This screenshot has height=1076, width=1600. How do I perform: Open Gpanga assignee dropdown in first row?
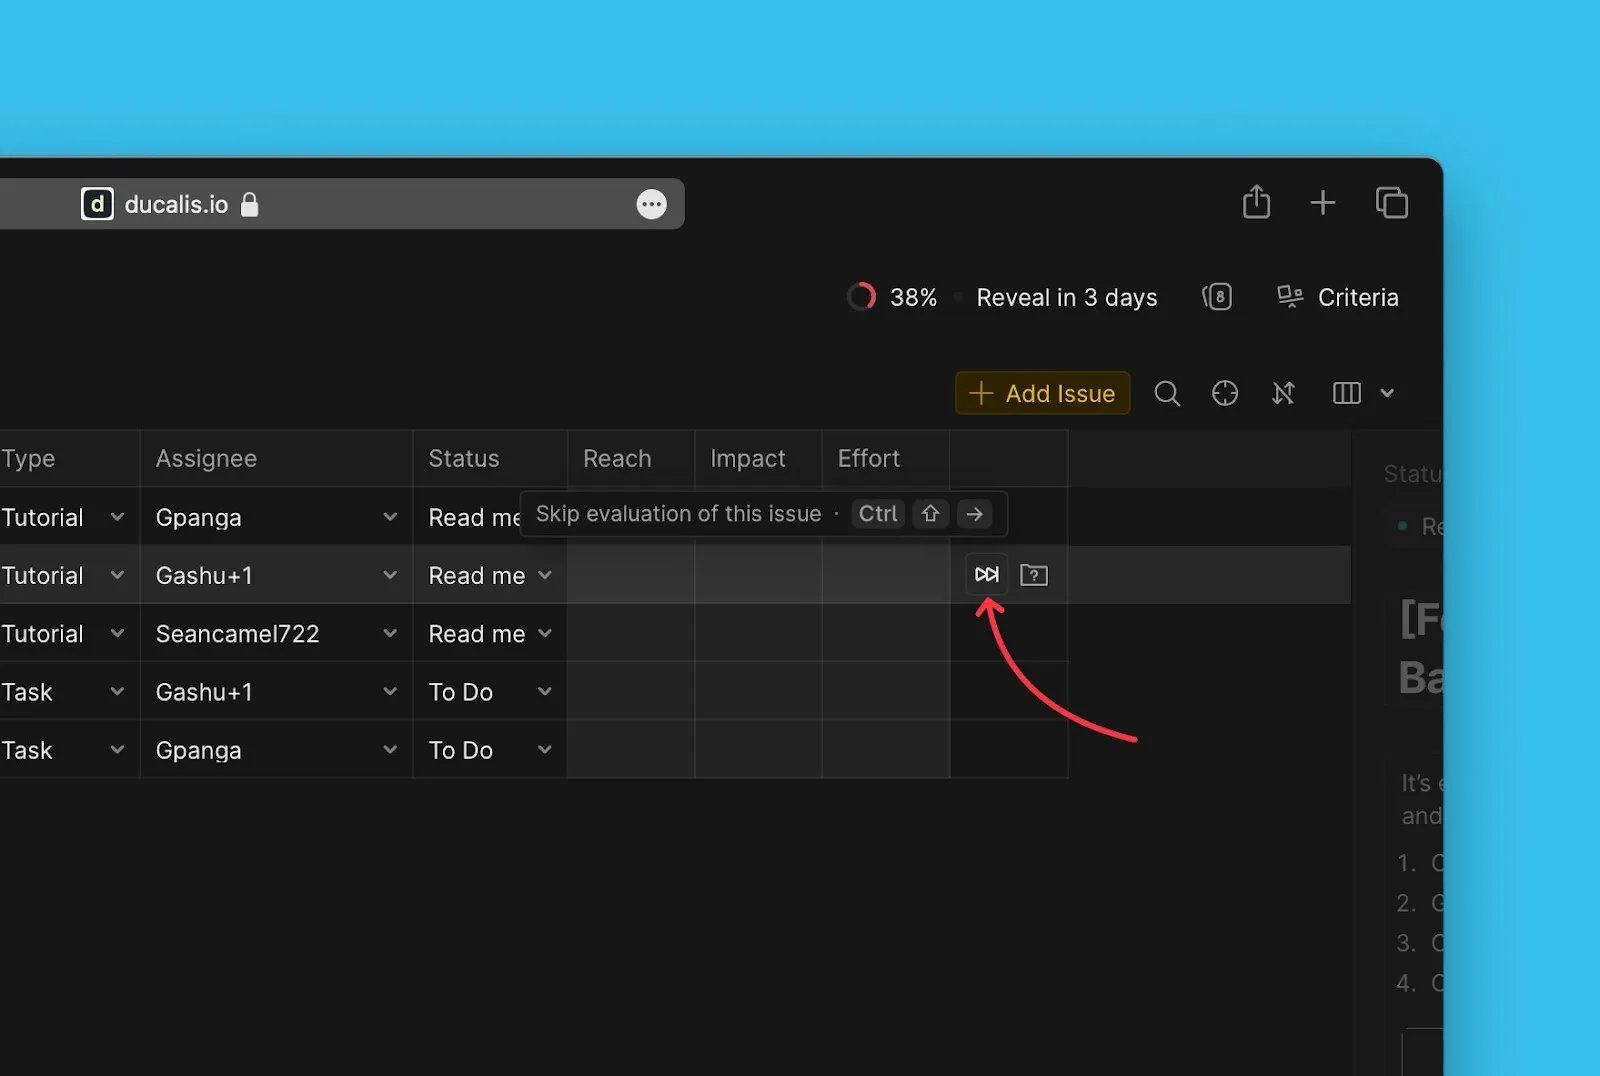coord(389,517)
